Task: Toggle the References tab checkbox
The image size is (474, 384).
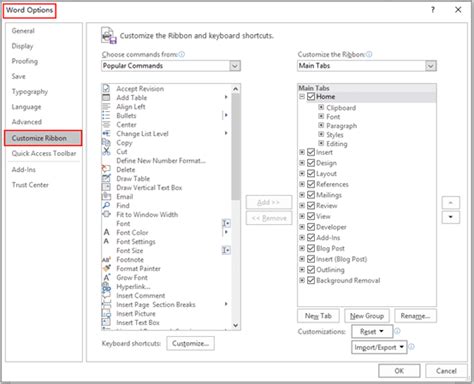Action: tap(311, 184)
